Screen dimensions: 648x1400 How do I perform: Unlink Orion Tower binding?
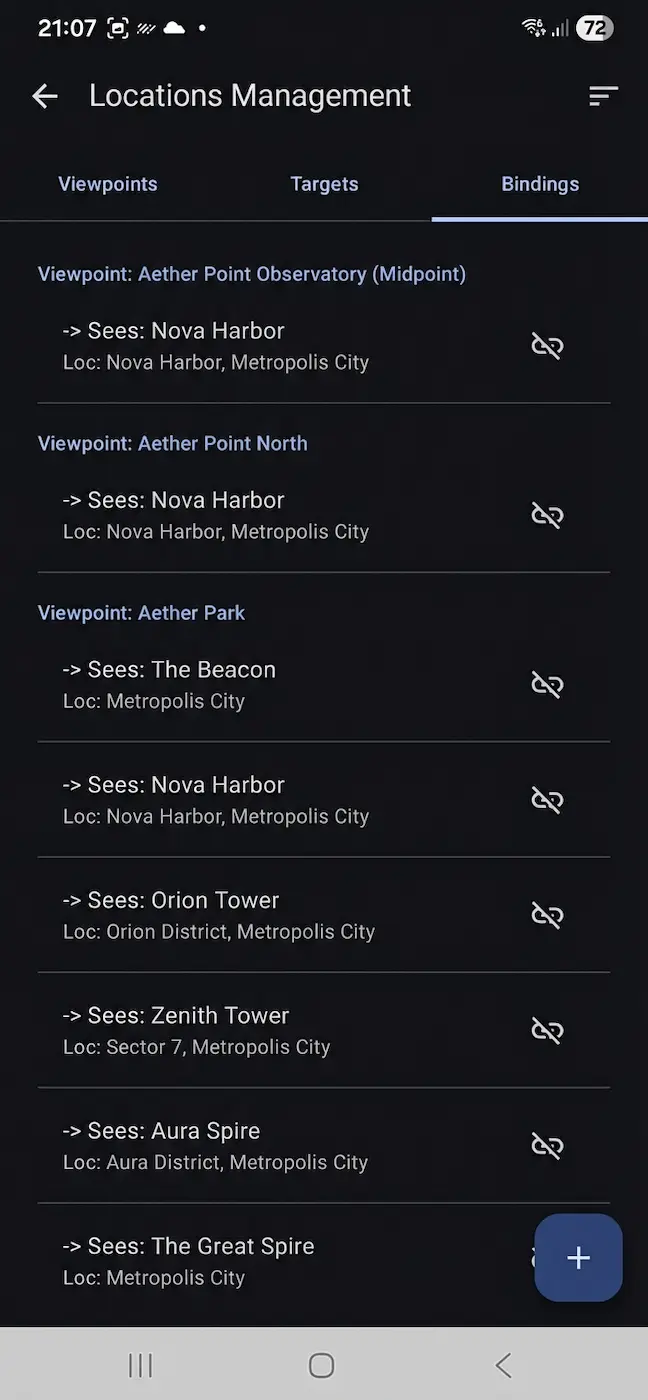[x=547, y=915]
